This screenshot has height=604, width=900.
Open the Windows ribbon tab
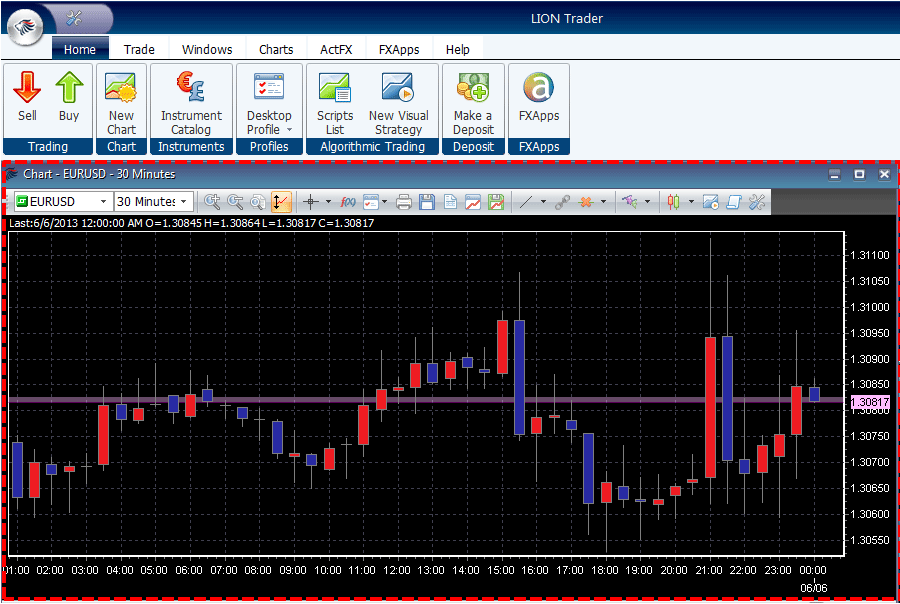click(207, 49)
